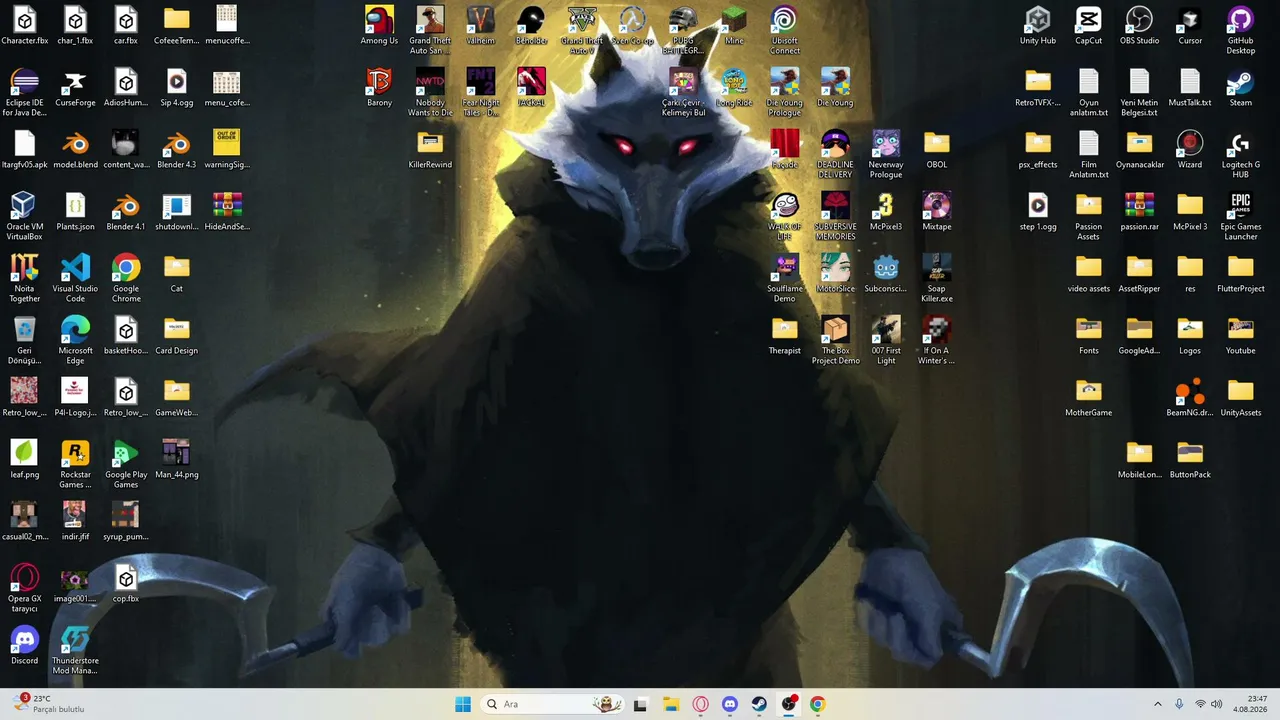This screenshot has height=720, width=1280.
Task: Open the volume control in system tray
Action: 1217,704
